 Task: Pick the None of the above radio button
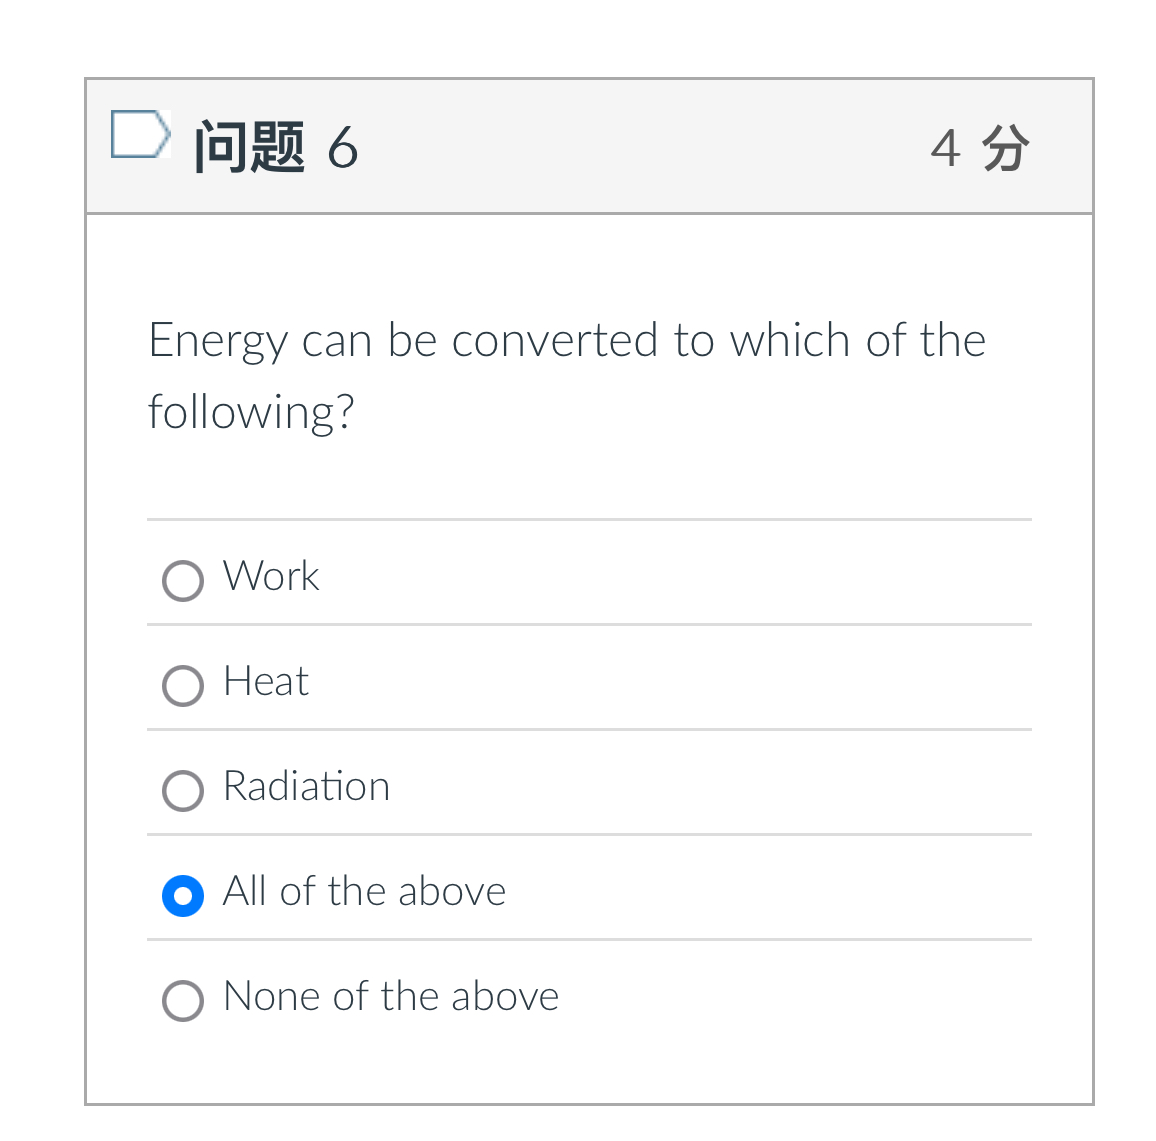[x=183, y=1000]
